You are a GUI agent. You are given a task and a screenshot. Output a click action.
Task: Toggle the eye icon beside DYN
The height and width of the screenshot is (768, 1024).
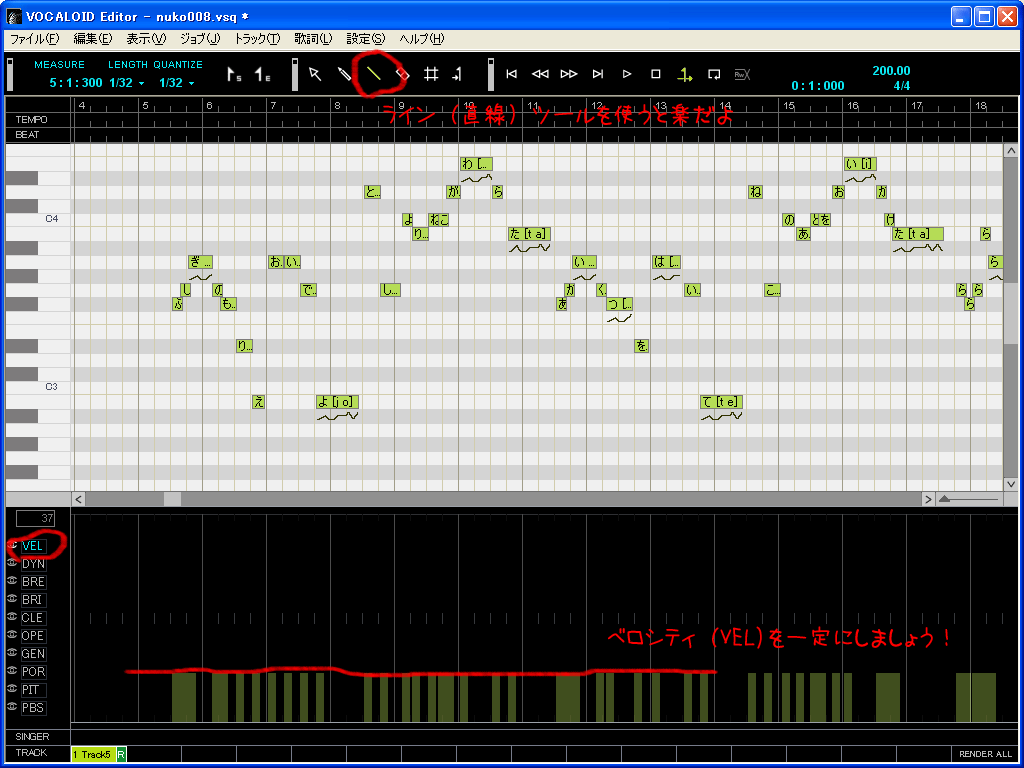click(12, 562)
